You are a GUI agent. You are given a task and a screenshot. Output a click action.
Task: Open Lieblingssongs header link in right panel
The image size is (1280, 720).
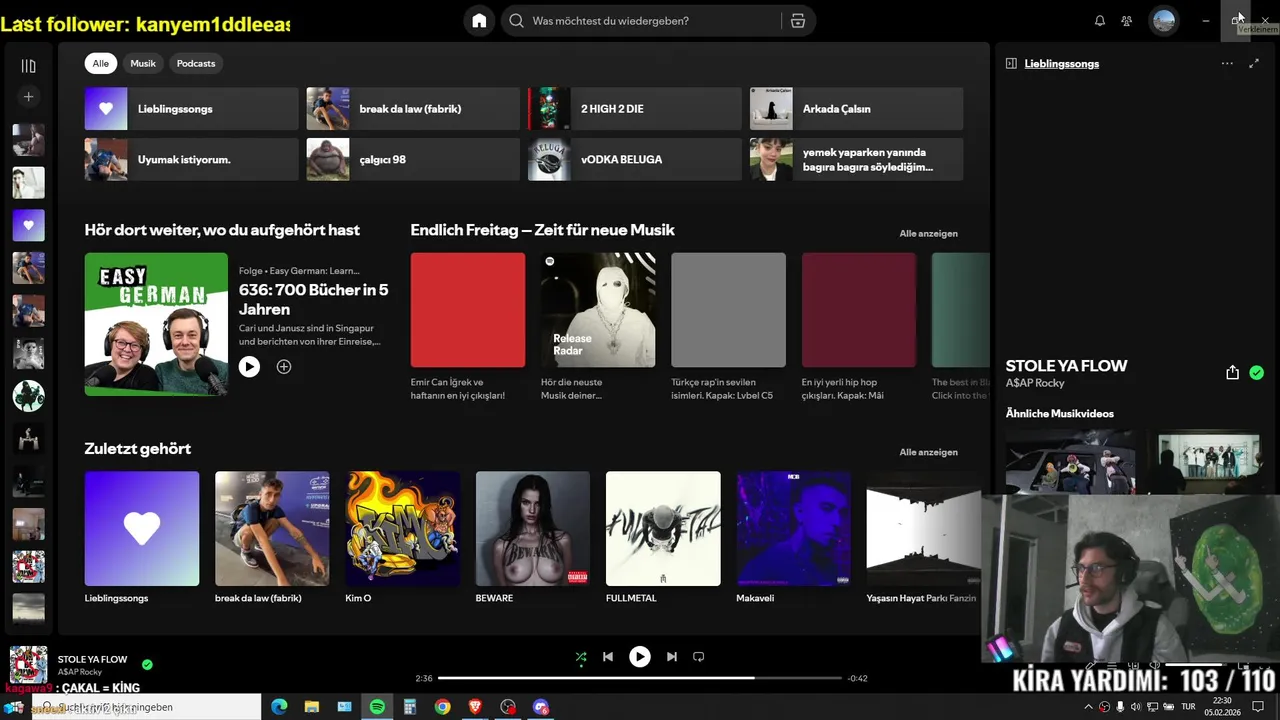click(x=1062, y=63)
